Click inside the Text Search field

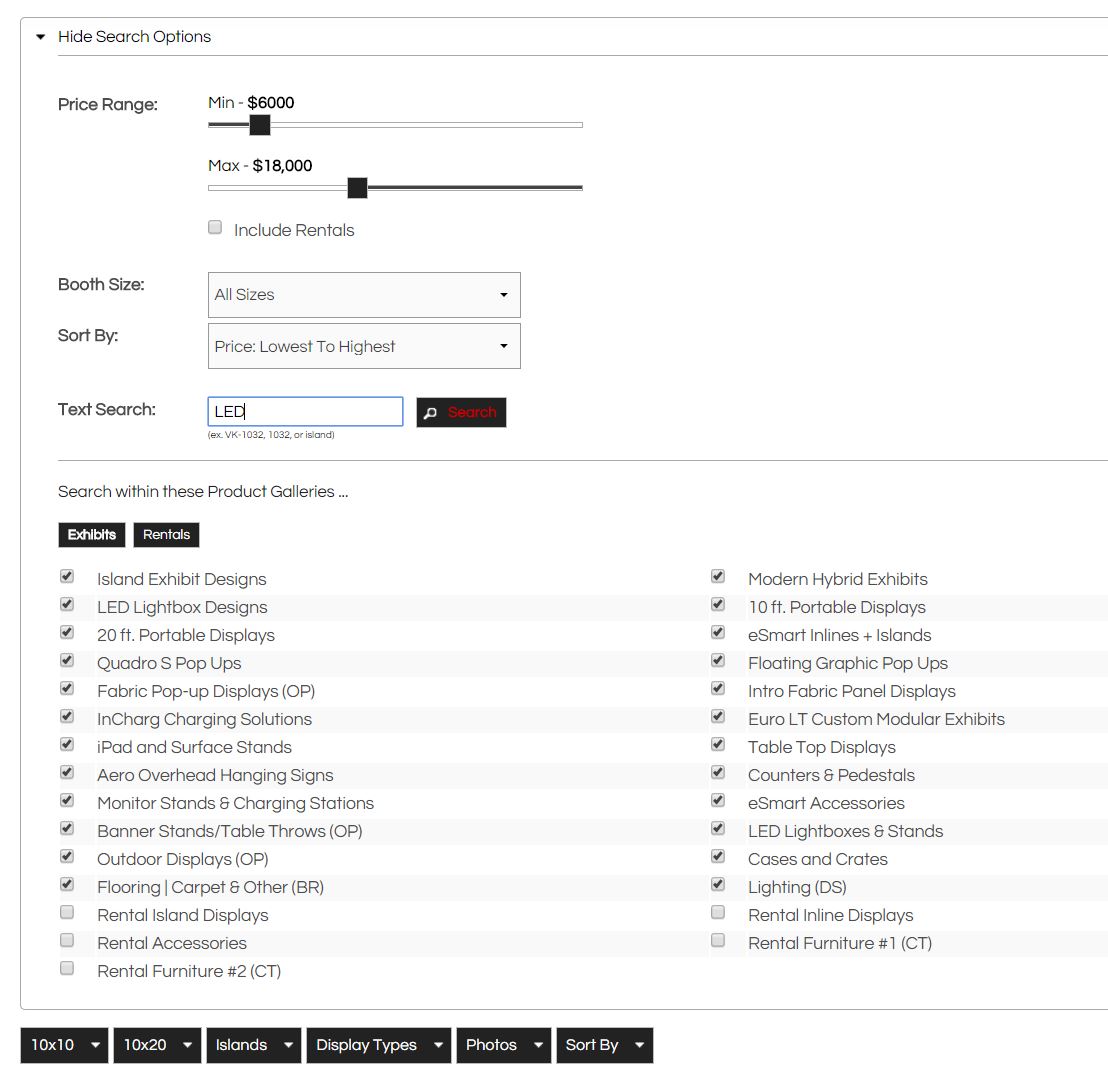(x=305, y=410)
